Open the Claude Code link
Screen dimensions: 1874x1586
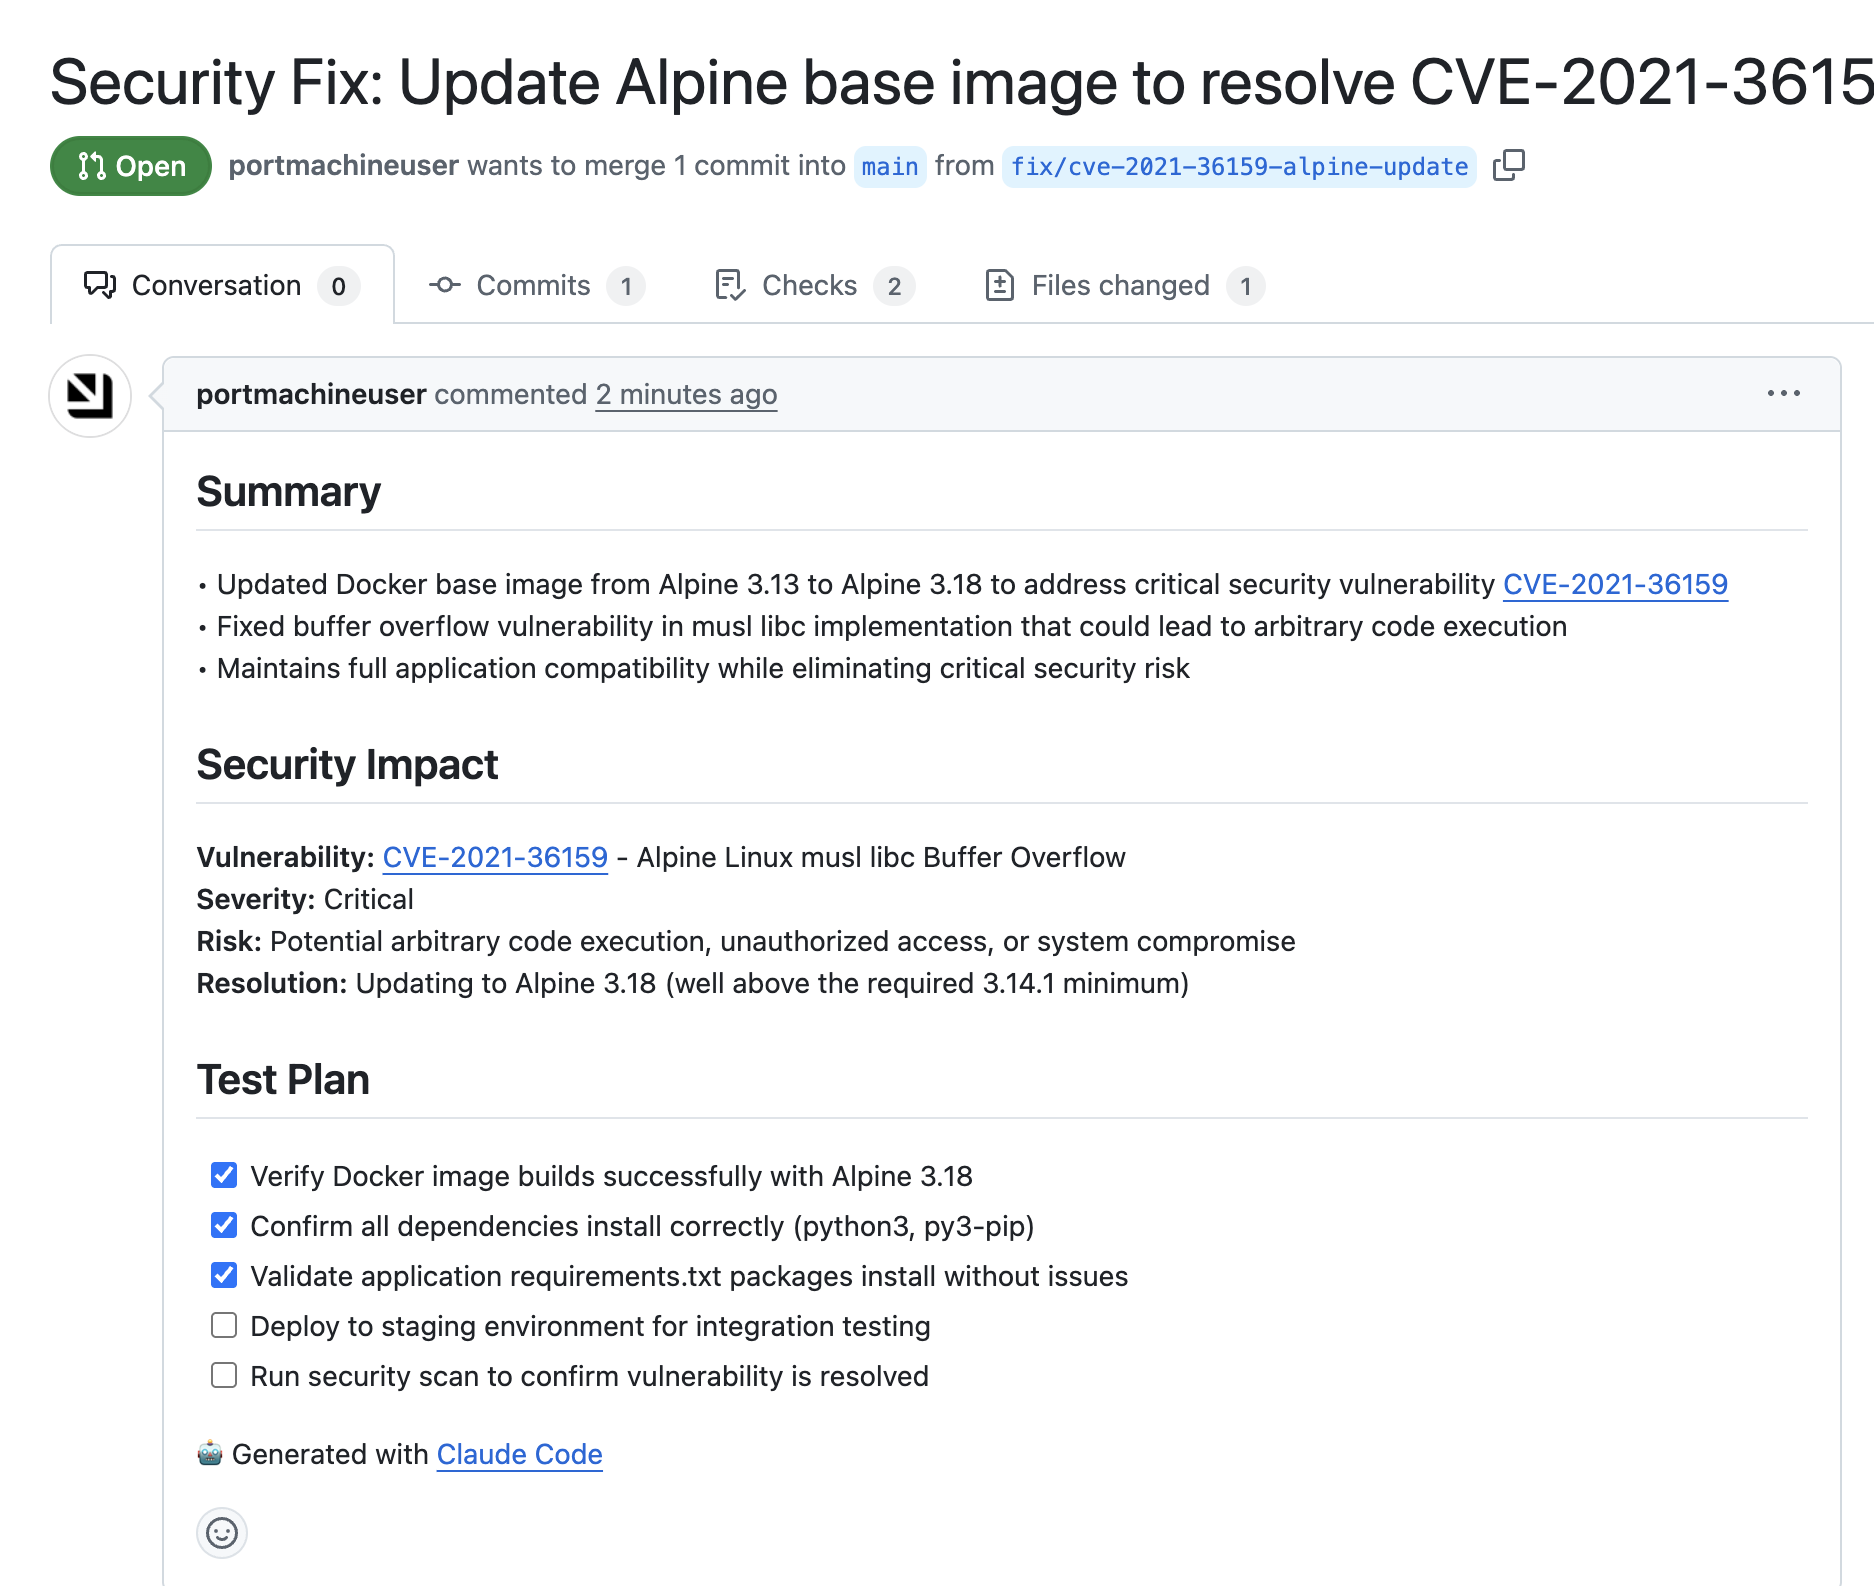tap(519, 1454)
